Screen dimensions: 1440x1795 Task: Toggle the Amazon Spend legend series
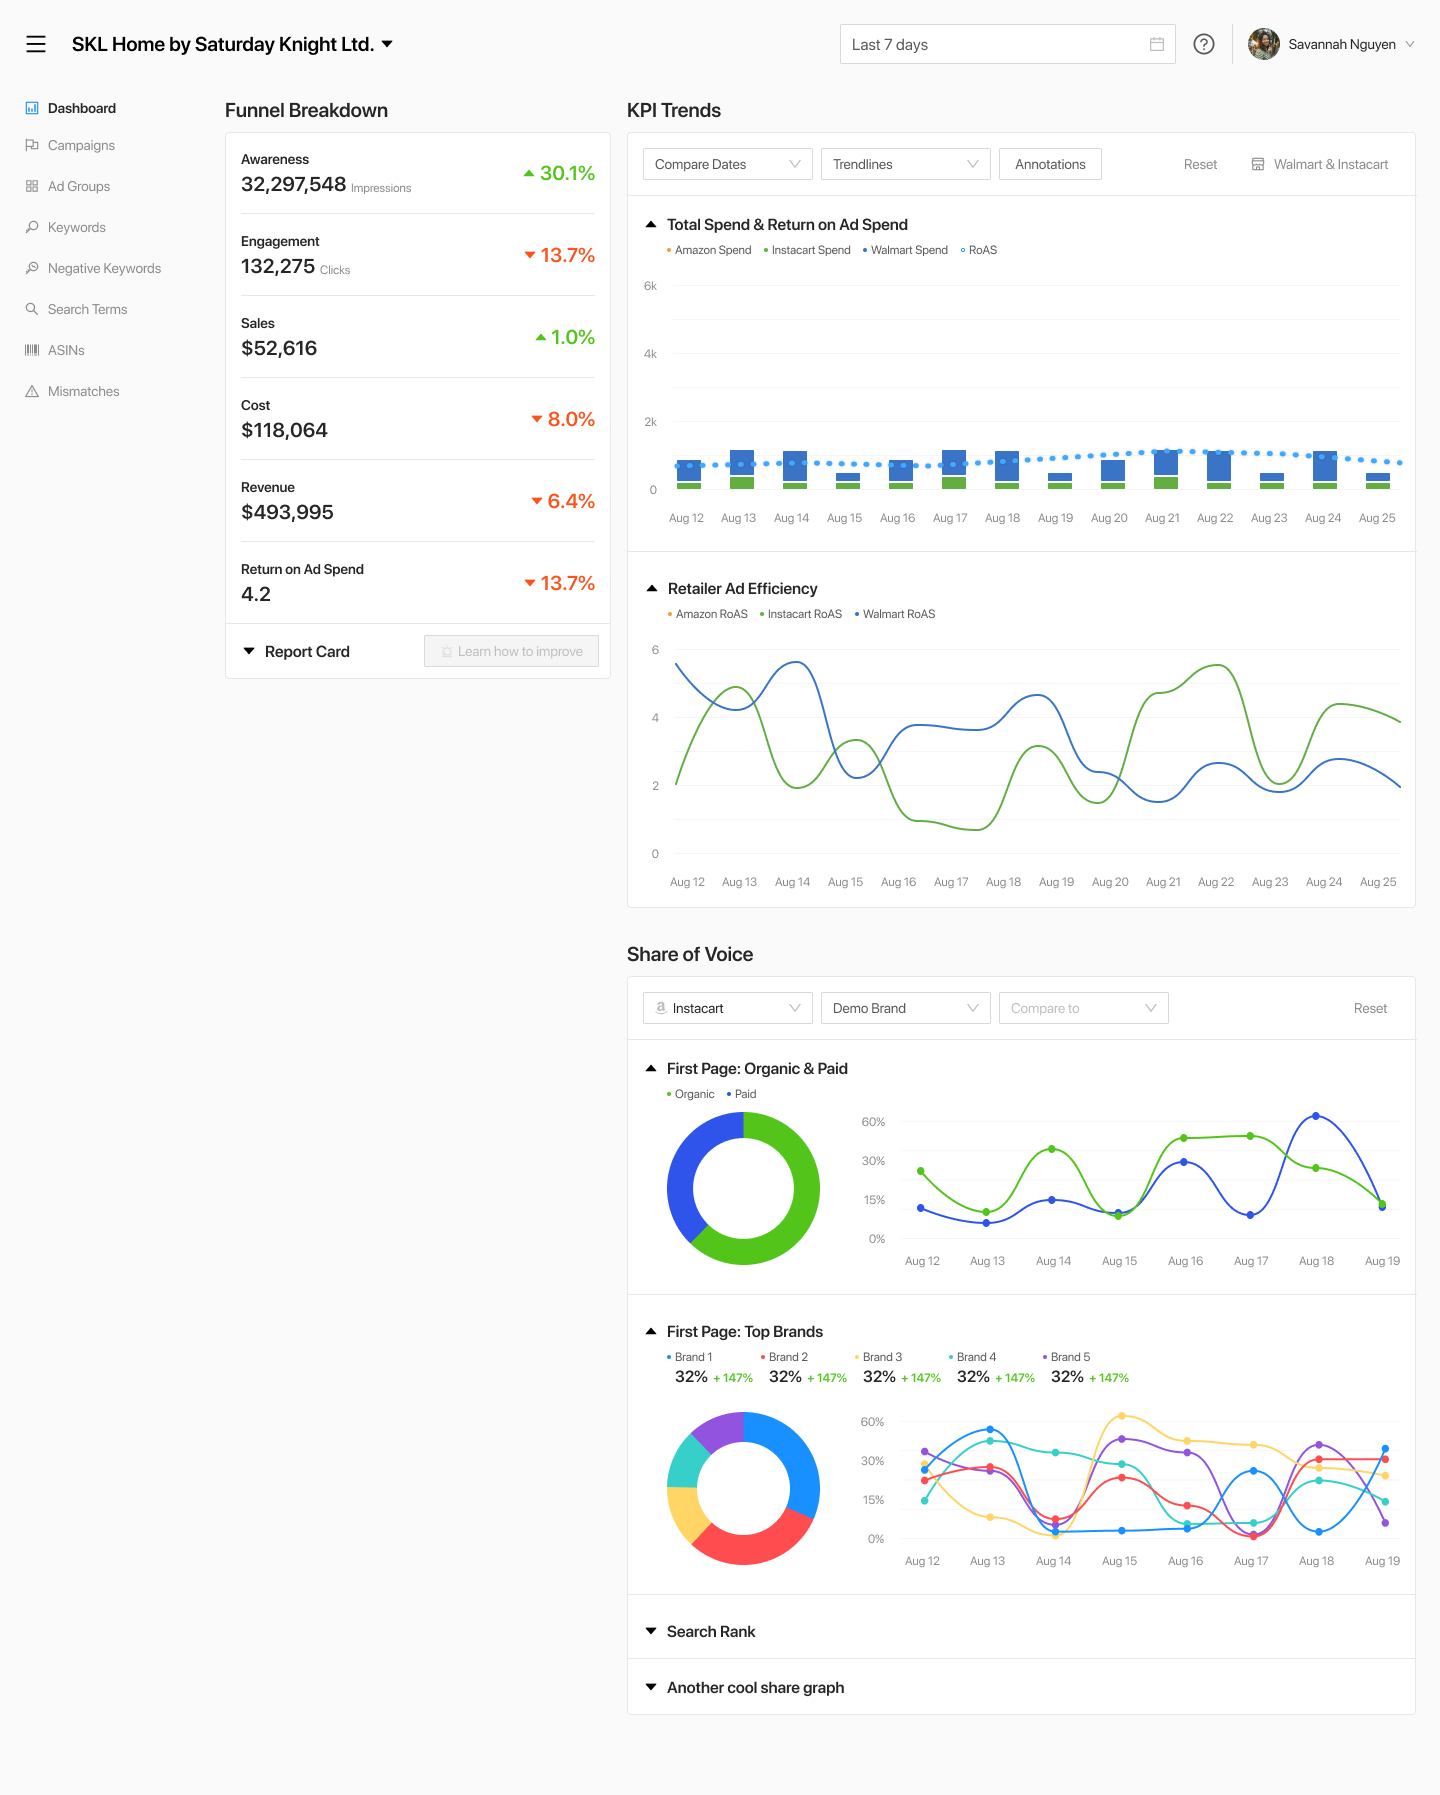tap(712, 250)
